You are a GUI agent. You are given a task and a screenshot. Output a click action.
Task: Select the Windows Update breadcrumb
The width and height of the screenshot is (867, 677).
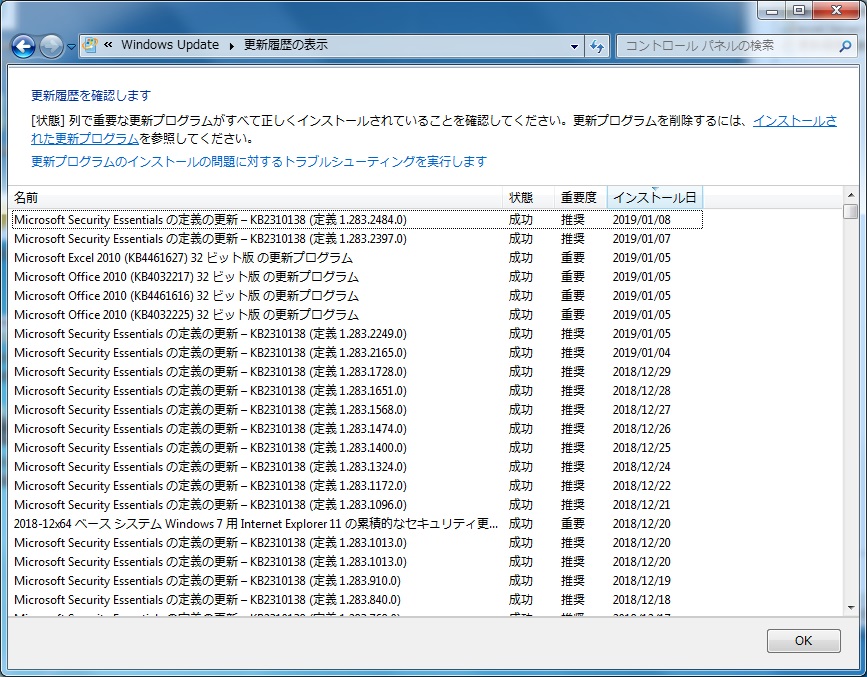coord(170,45)
